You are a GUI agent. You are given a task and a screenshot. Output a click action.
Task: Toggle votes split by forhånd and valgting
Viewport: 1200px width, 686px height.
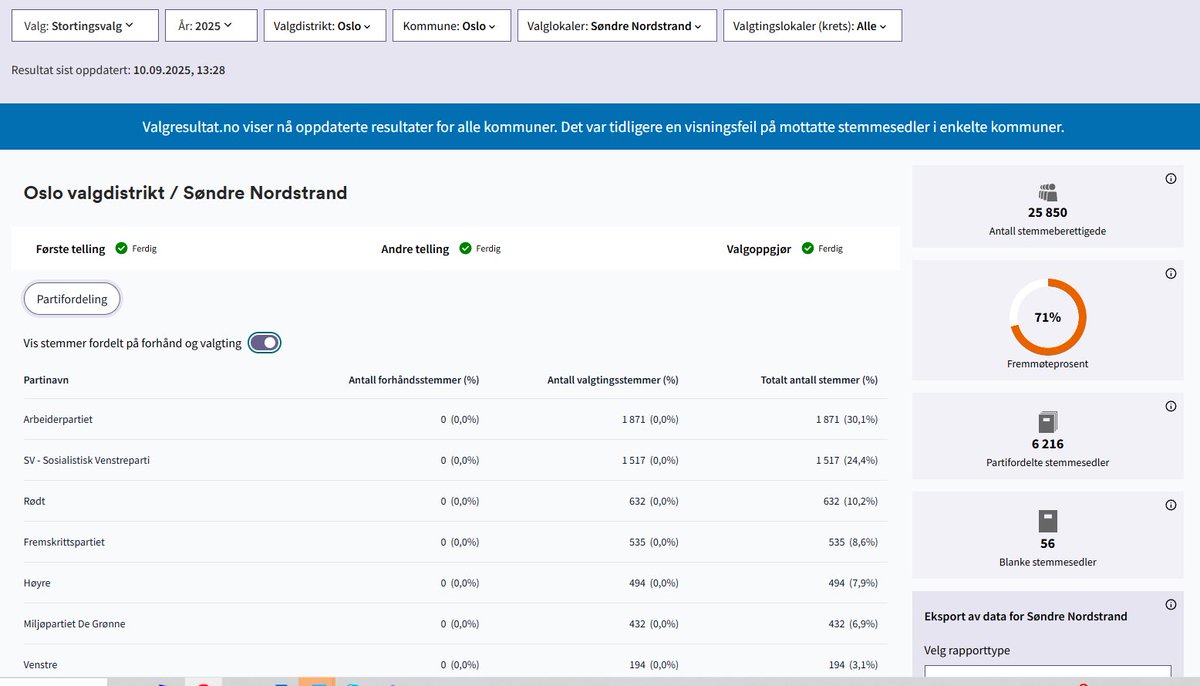[x=265, y=343]
